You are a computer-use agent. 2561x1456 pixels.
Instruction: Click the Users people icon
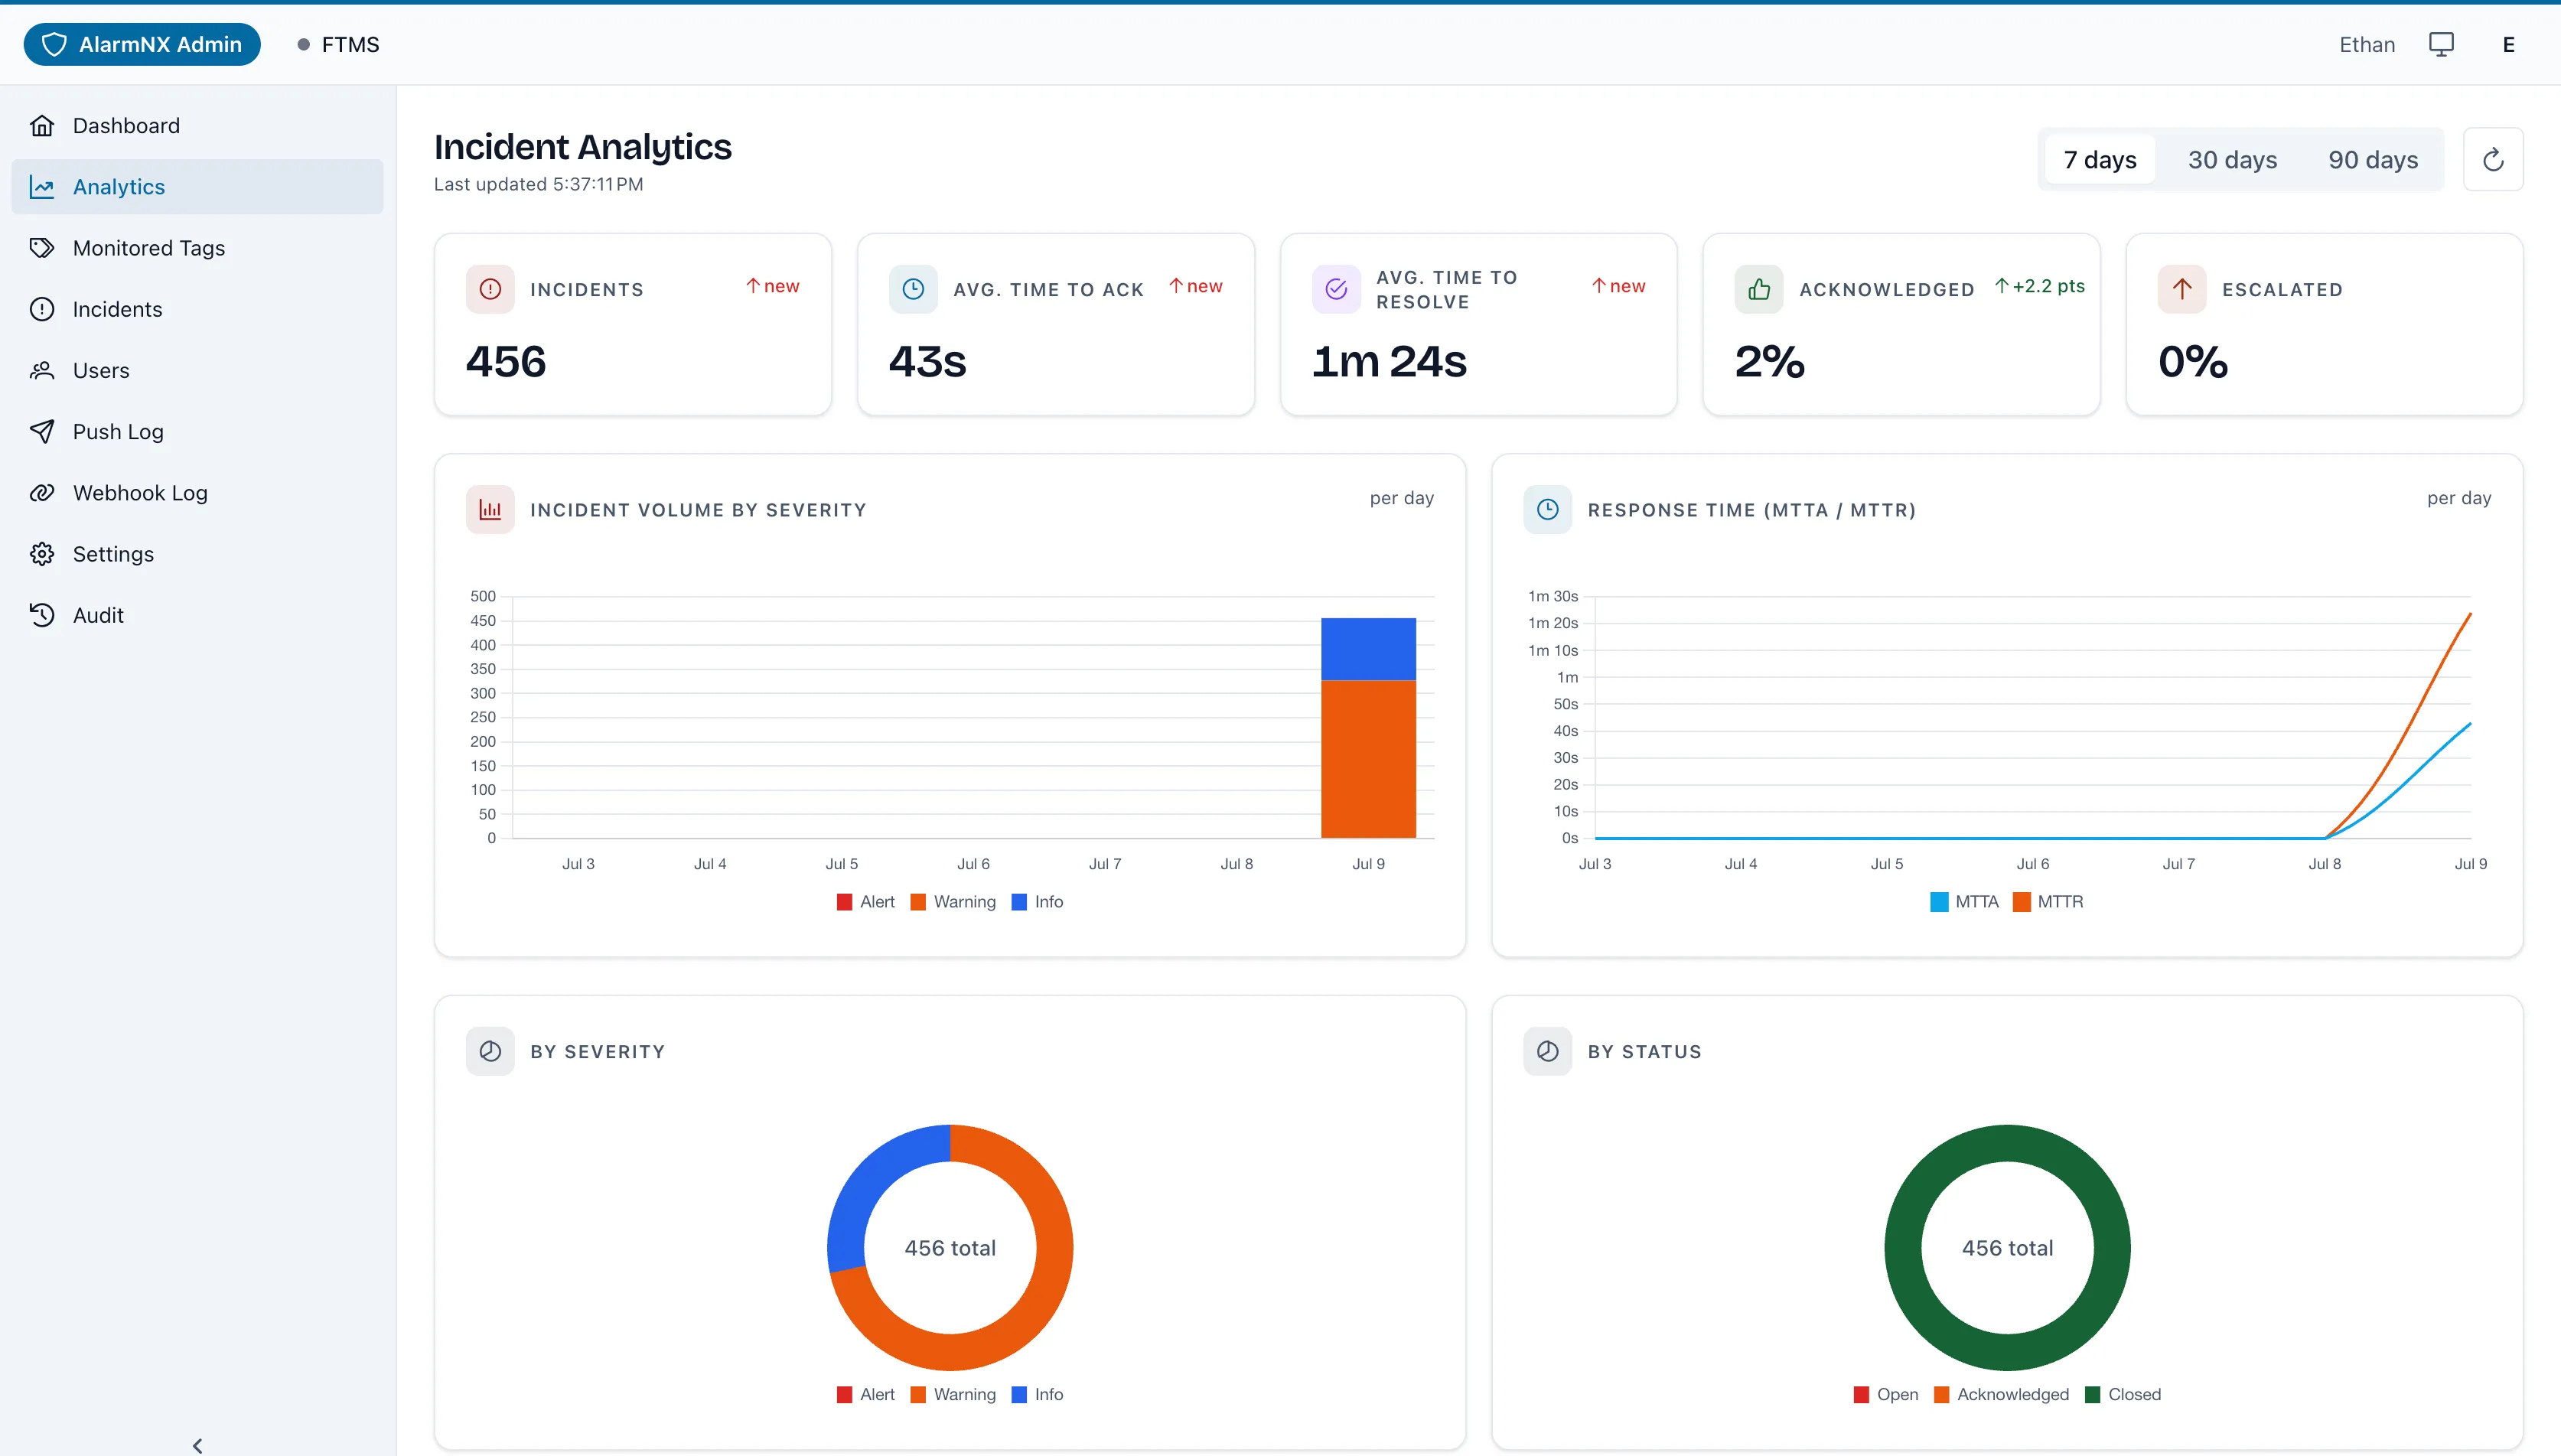(42, 370)
